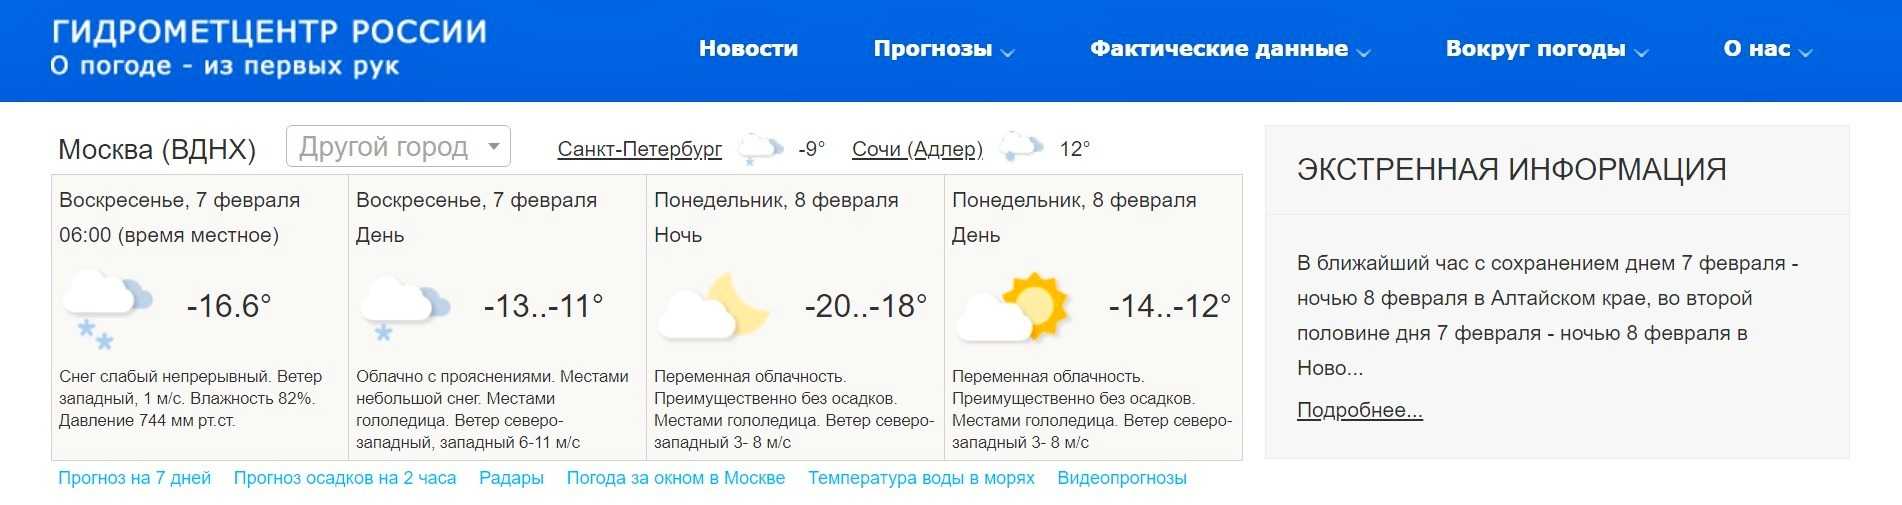Image resolution: width=1902 pixels, height=505 pixels.
Task: Expand the Фактические данные menu
Action: point(1229,49)
